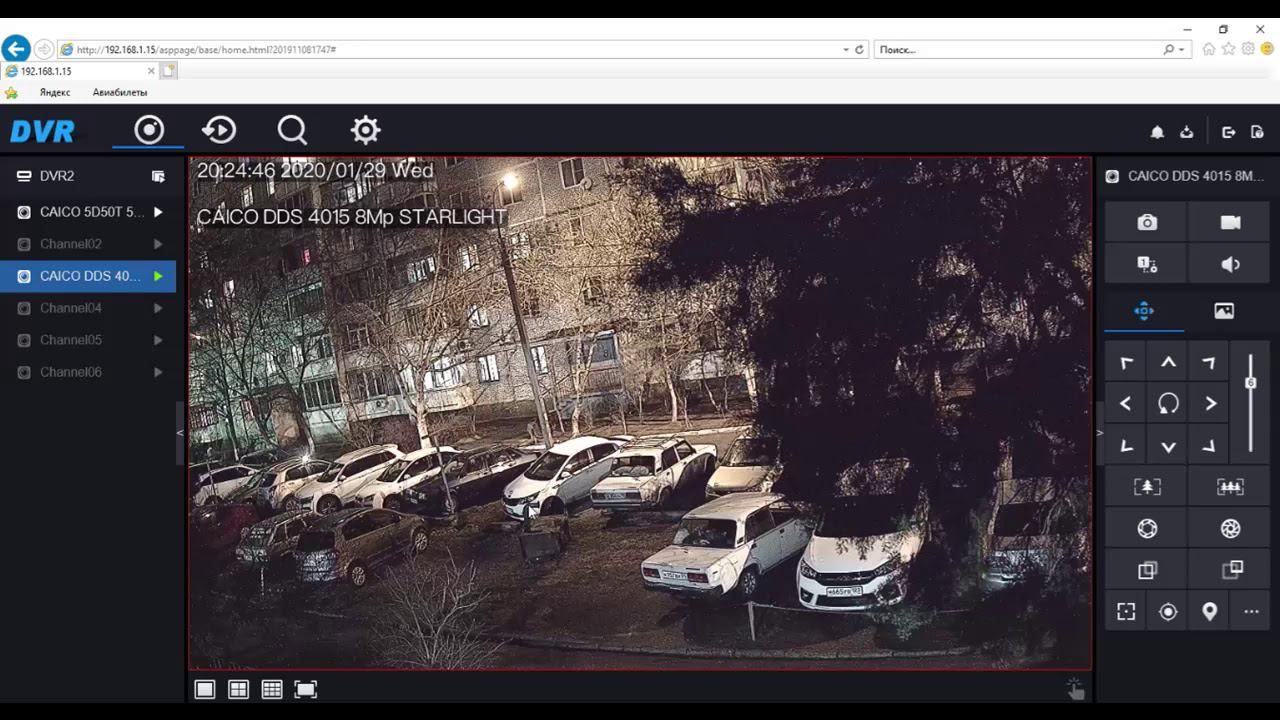Viewport: 1280px width, 720px height.
Task: Switch stream type icon
Action: pyautogui.click(x=1147, y=264)
